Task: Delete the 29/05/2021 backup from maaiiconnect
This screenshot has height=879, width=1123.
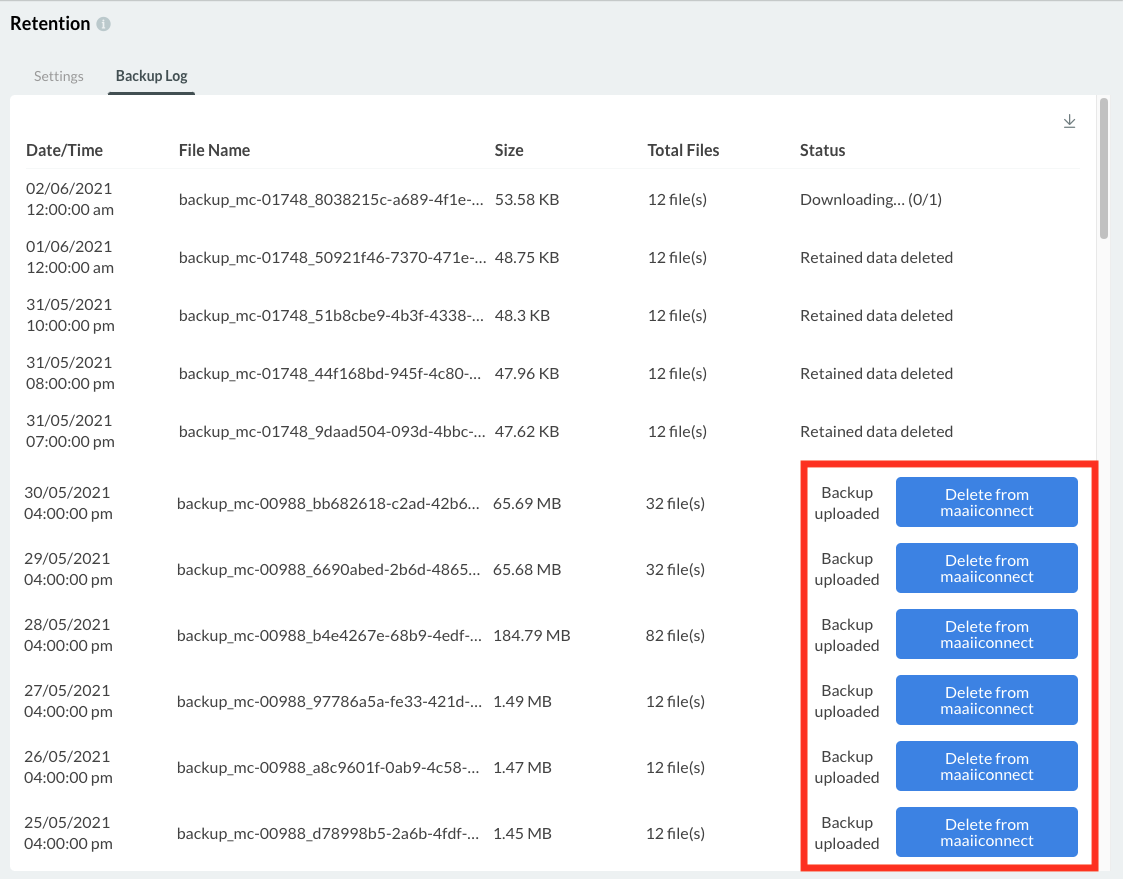Action: click(x=986, y=568)
